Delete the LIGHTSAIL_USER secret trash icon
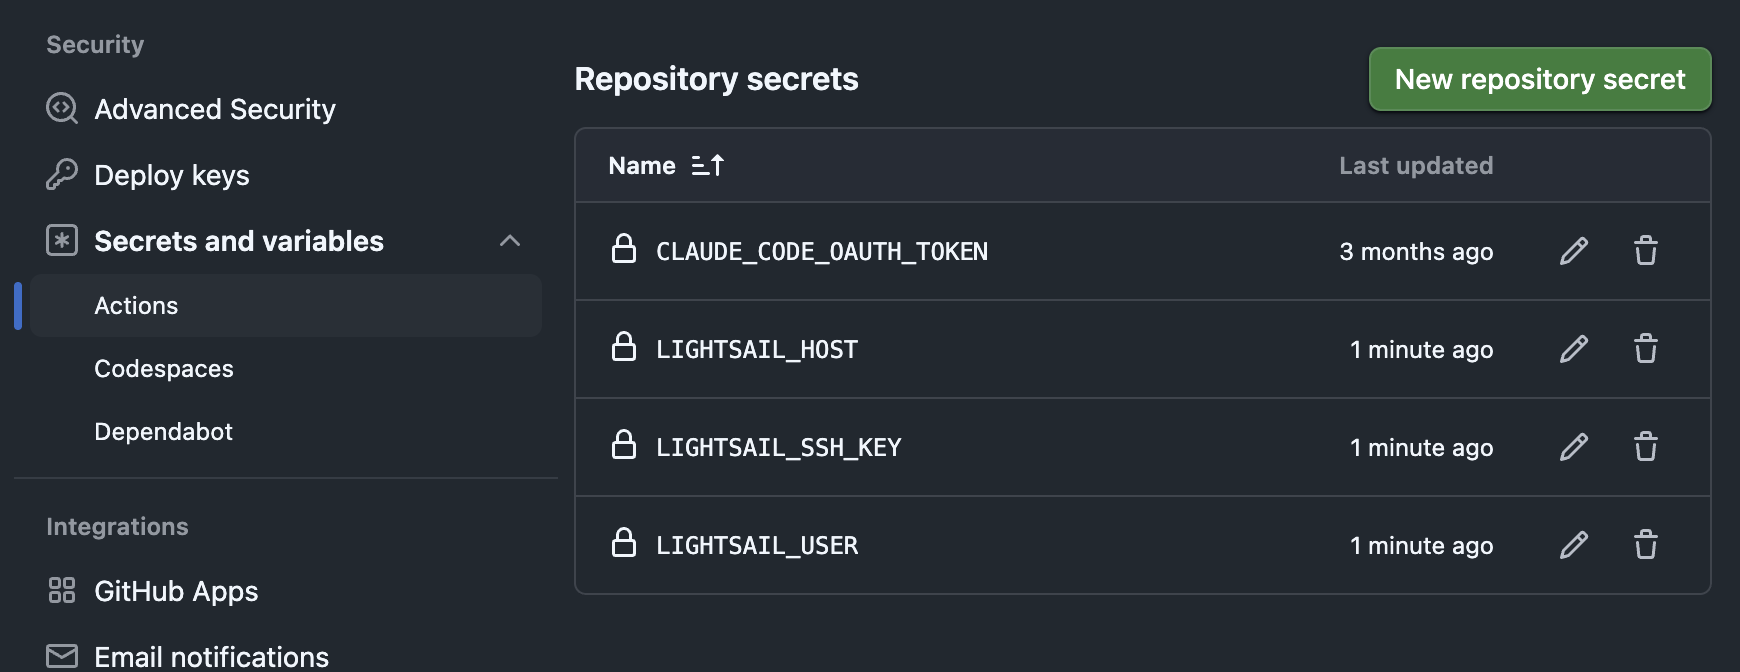This screenshot has height=672, width=1740. (x=1646, y=545)
